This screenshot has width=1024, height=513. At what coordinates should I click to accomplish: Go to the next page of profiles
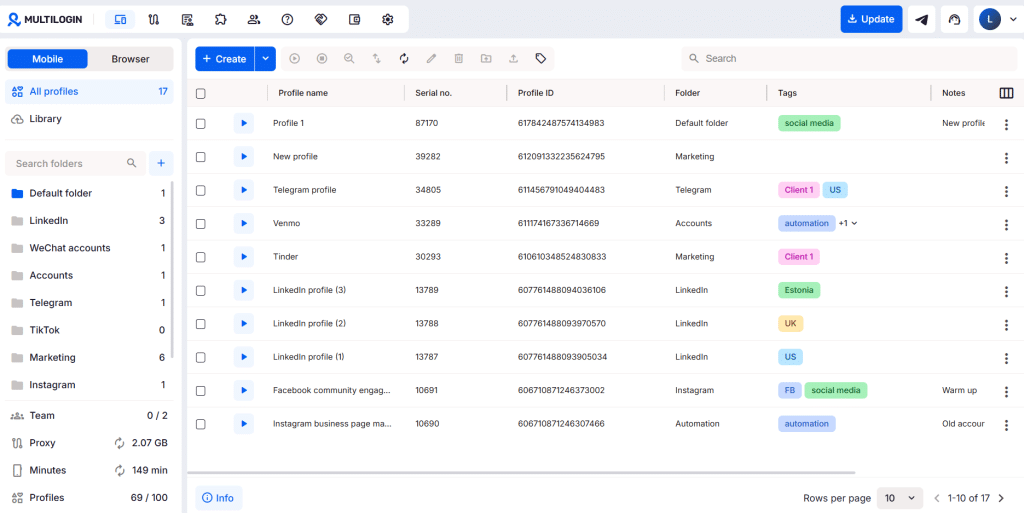1001,498
